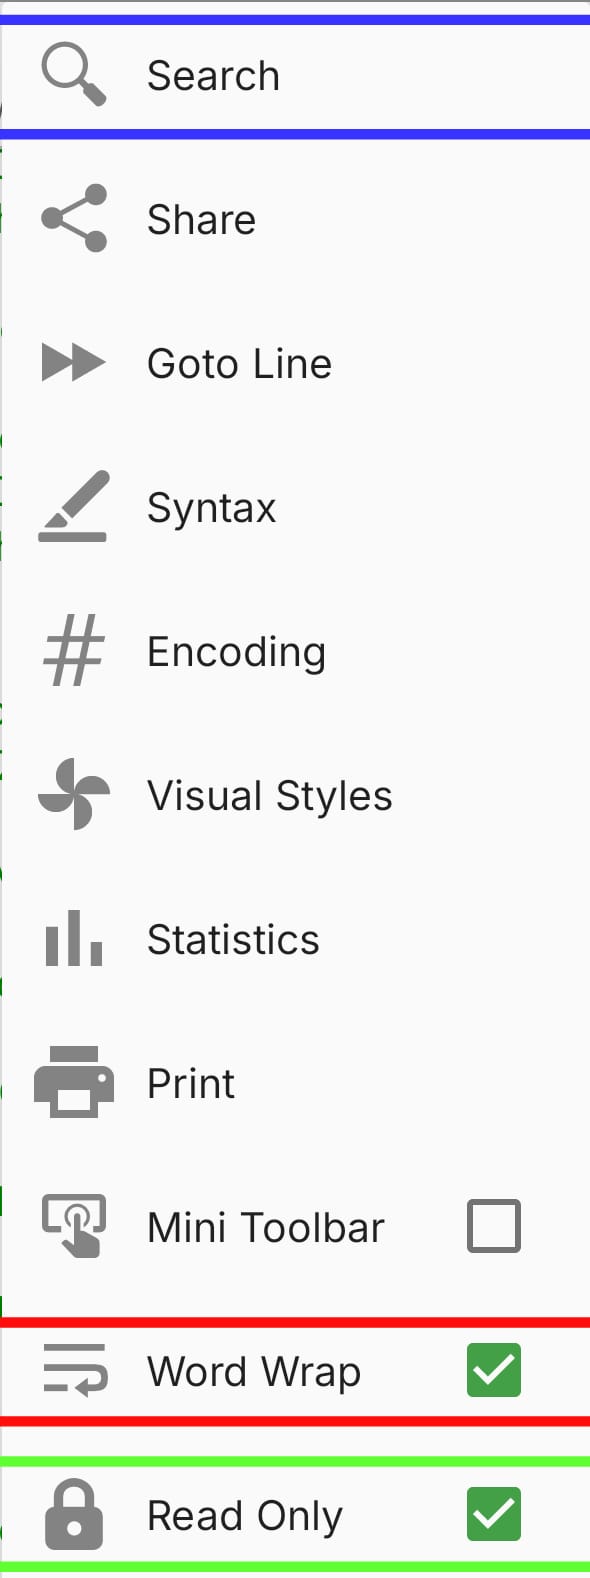Click the word wrap arrow icon
The image size is (590, 1578).
tap(73, 1370)
